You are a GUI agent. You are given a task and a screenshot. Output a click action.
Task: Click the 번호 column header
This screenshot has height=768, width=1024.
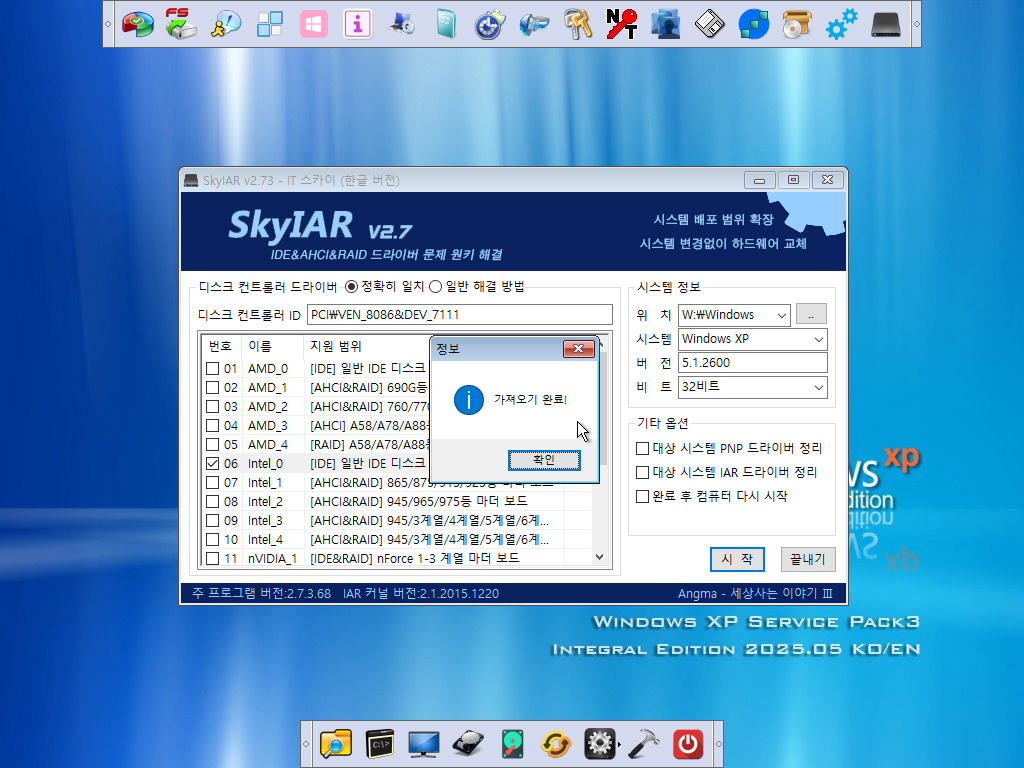(x=221, y=346)
